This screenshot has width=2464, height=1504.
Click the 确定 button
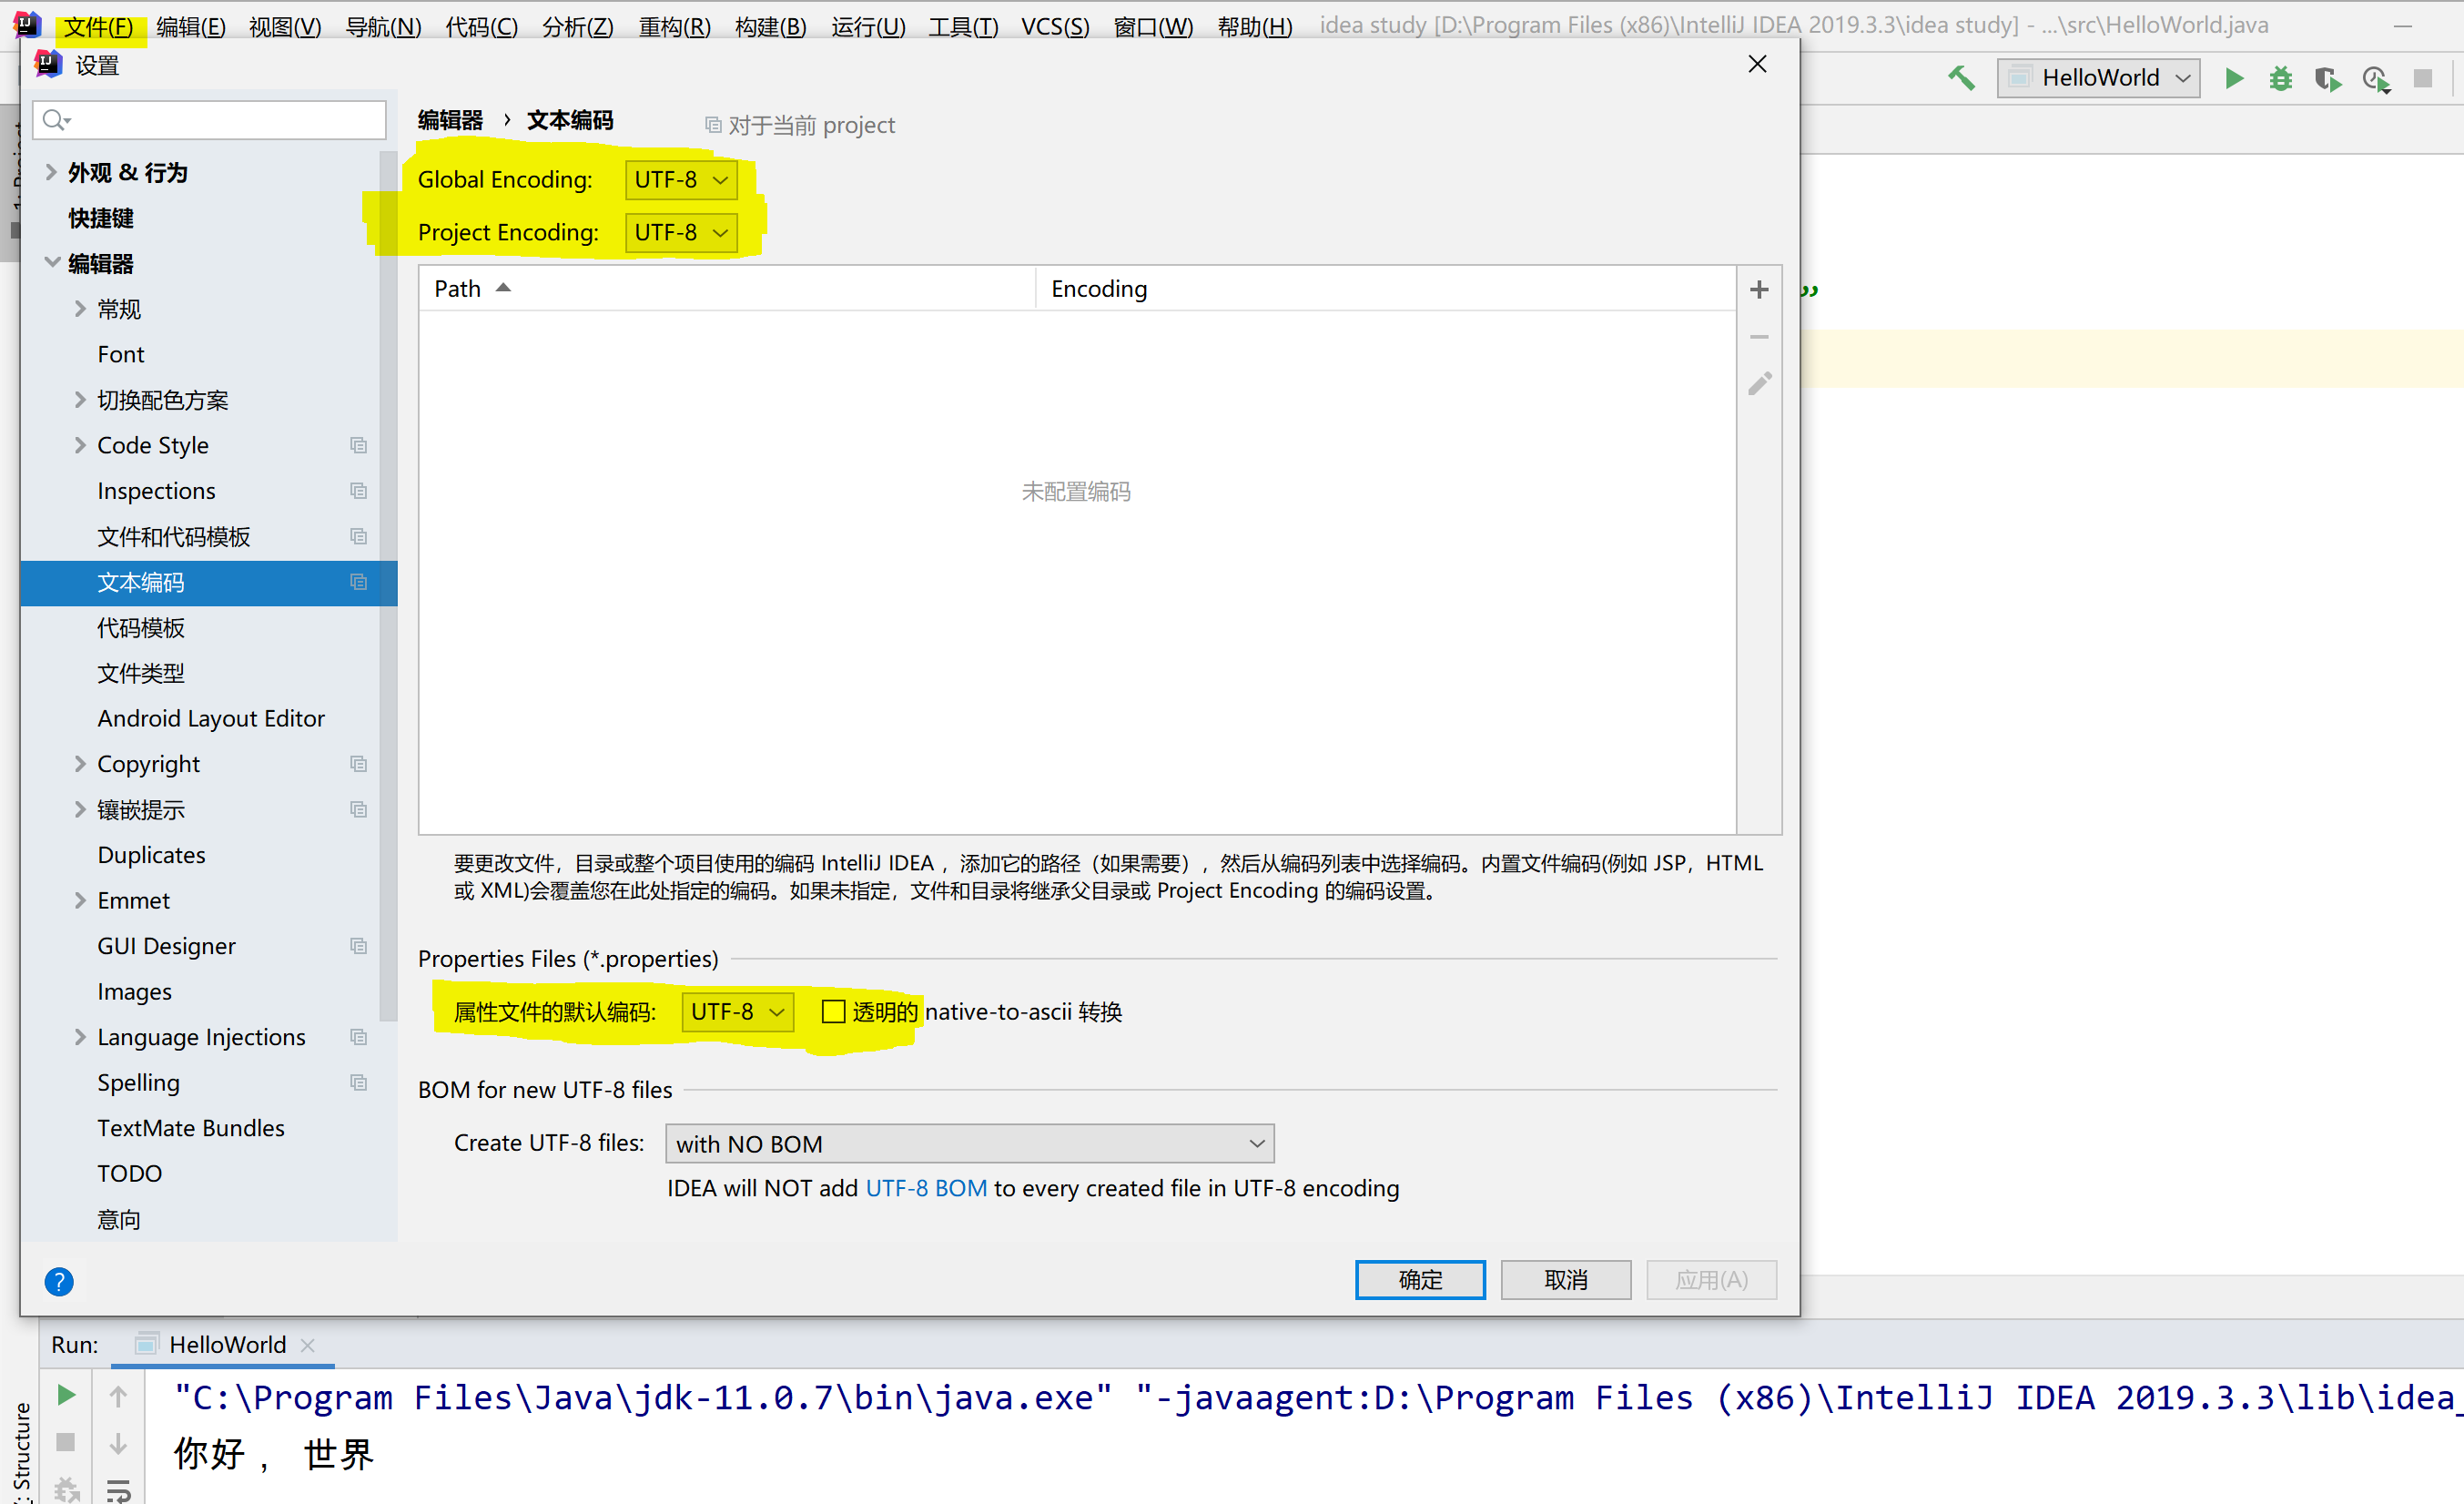tap(1419, 1279)
